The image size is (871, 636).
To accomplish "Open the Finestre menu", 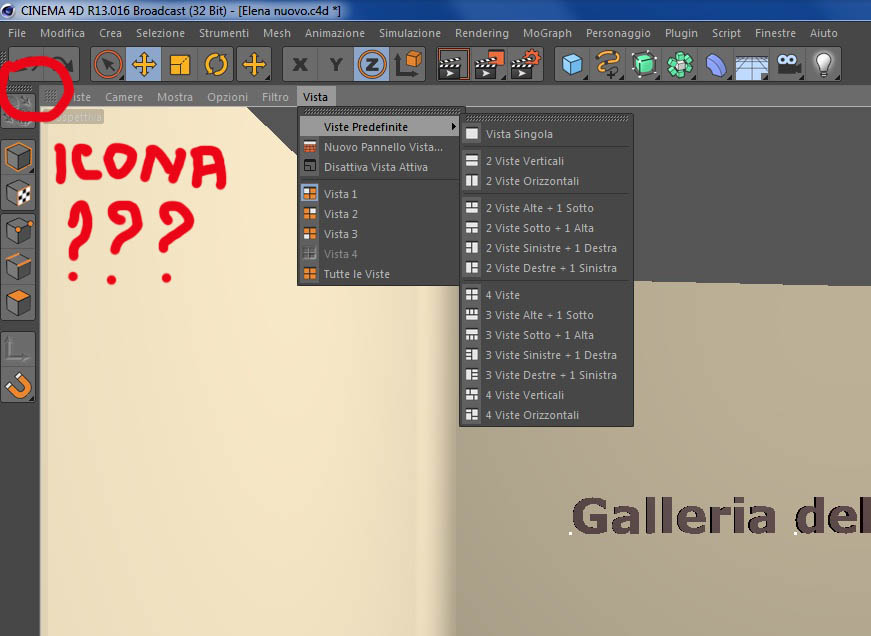I will pos(775,33).
